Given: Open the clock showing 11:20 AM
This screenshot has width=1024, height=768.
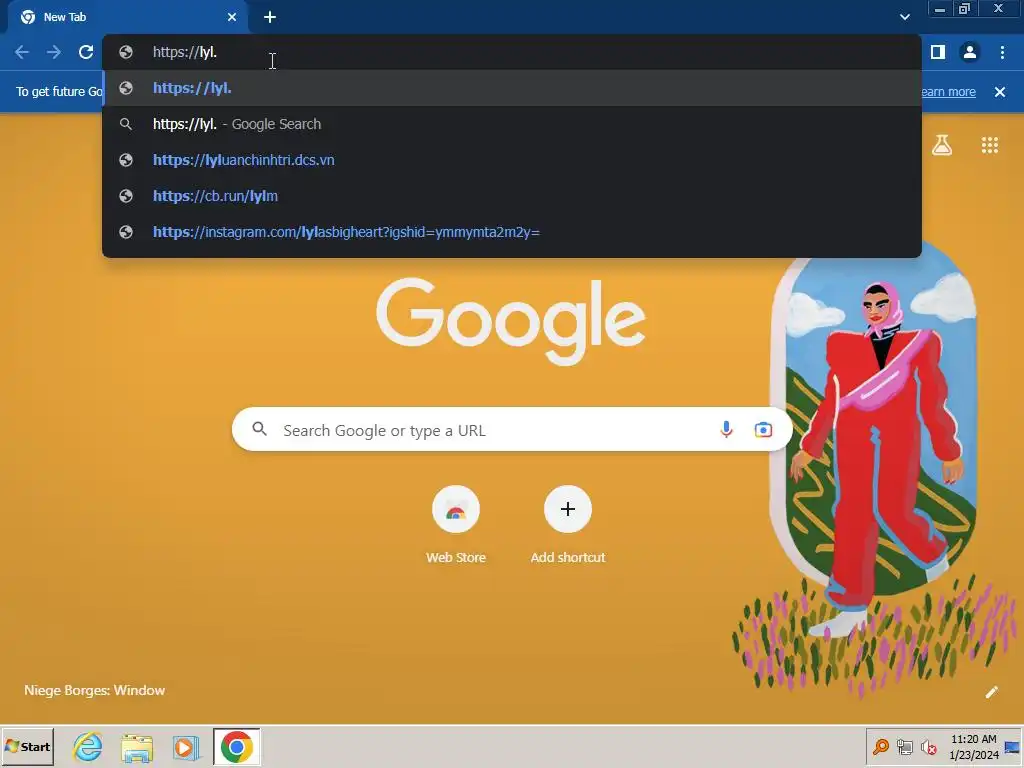Looking at the screenshot, I should coord(974,746).
